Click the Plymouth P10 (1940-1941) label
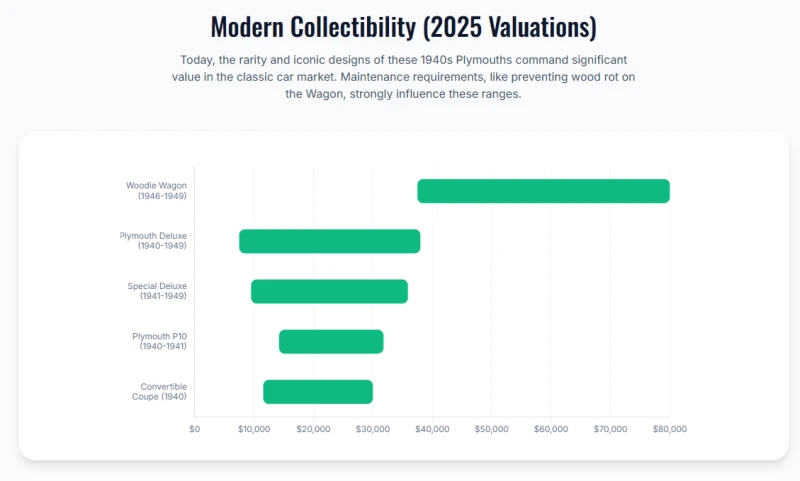Viewport: 800px width, 481px height. (159, 341)
